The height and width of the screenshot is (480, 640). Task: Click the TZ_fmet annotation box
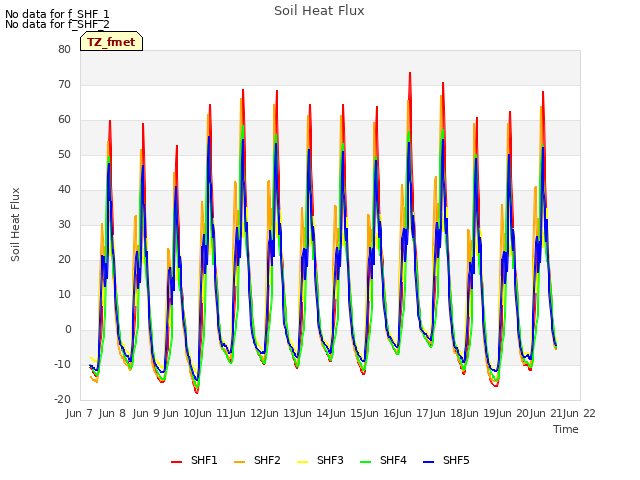(111, 42)
